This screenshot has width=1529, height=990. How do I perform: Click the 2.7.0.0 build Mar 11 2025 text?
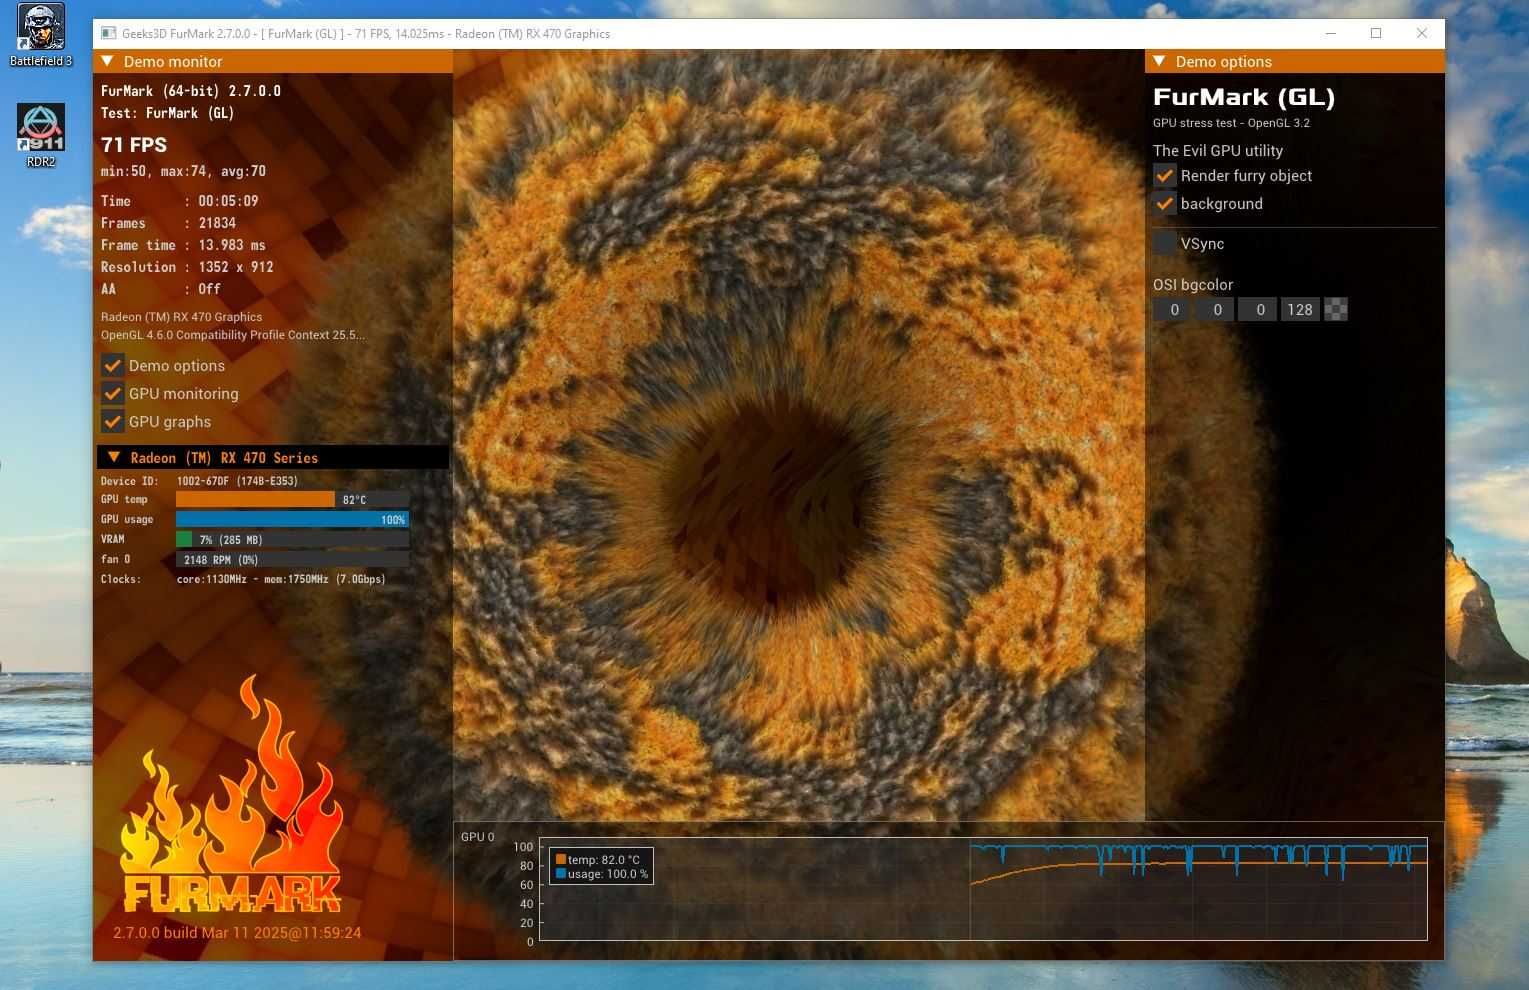(237, 933)
